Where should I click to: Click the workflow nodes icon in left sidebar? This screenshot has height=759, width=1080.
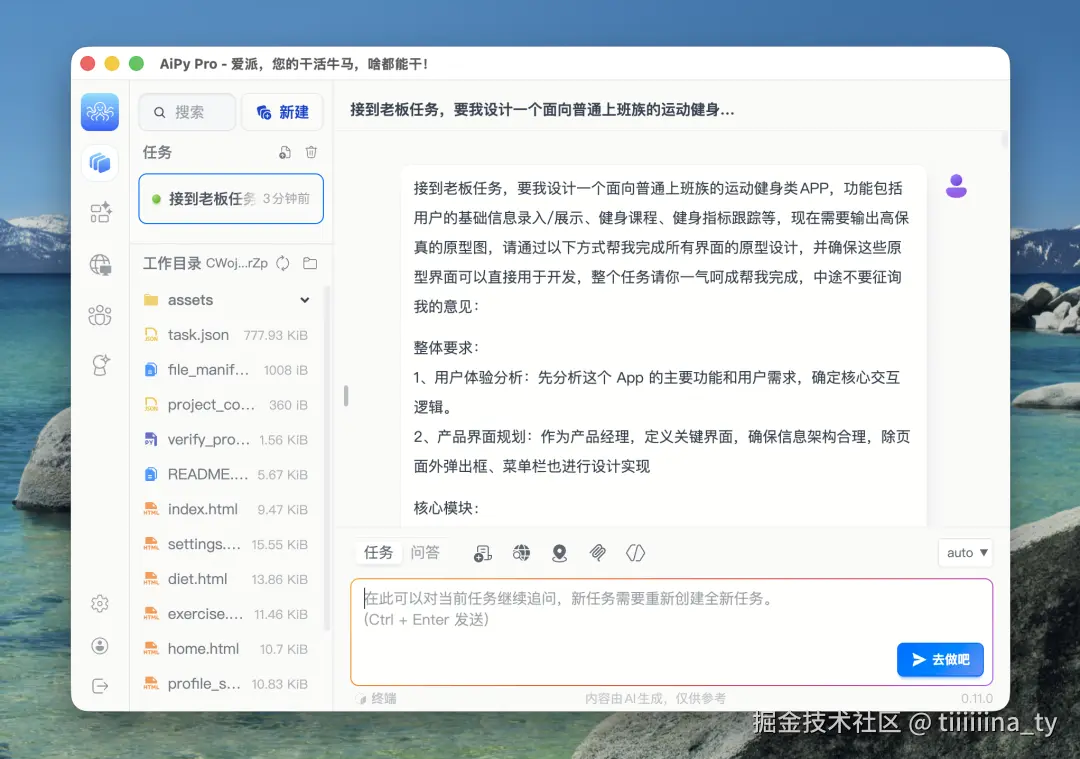(100, 212)
